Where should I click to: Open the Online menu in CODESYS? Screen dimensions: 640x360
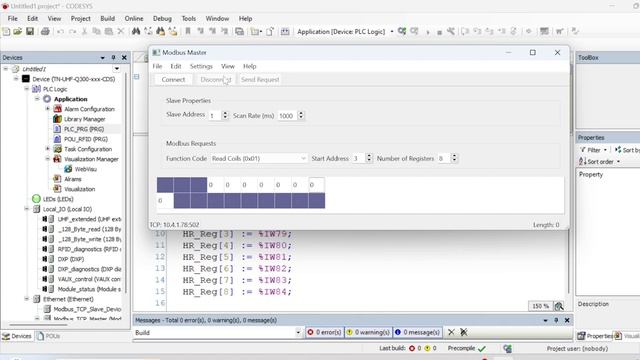pos(134,18)
